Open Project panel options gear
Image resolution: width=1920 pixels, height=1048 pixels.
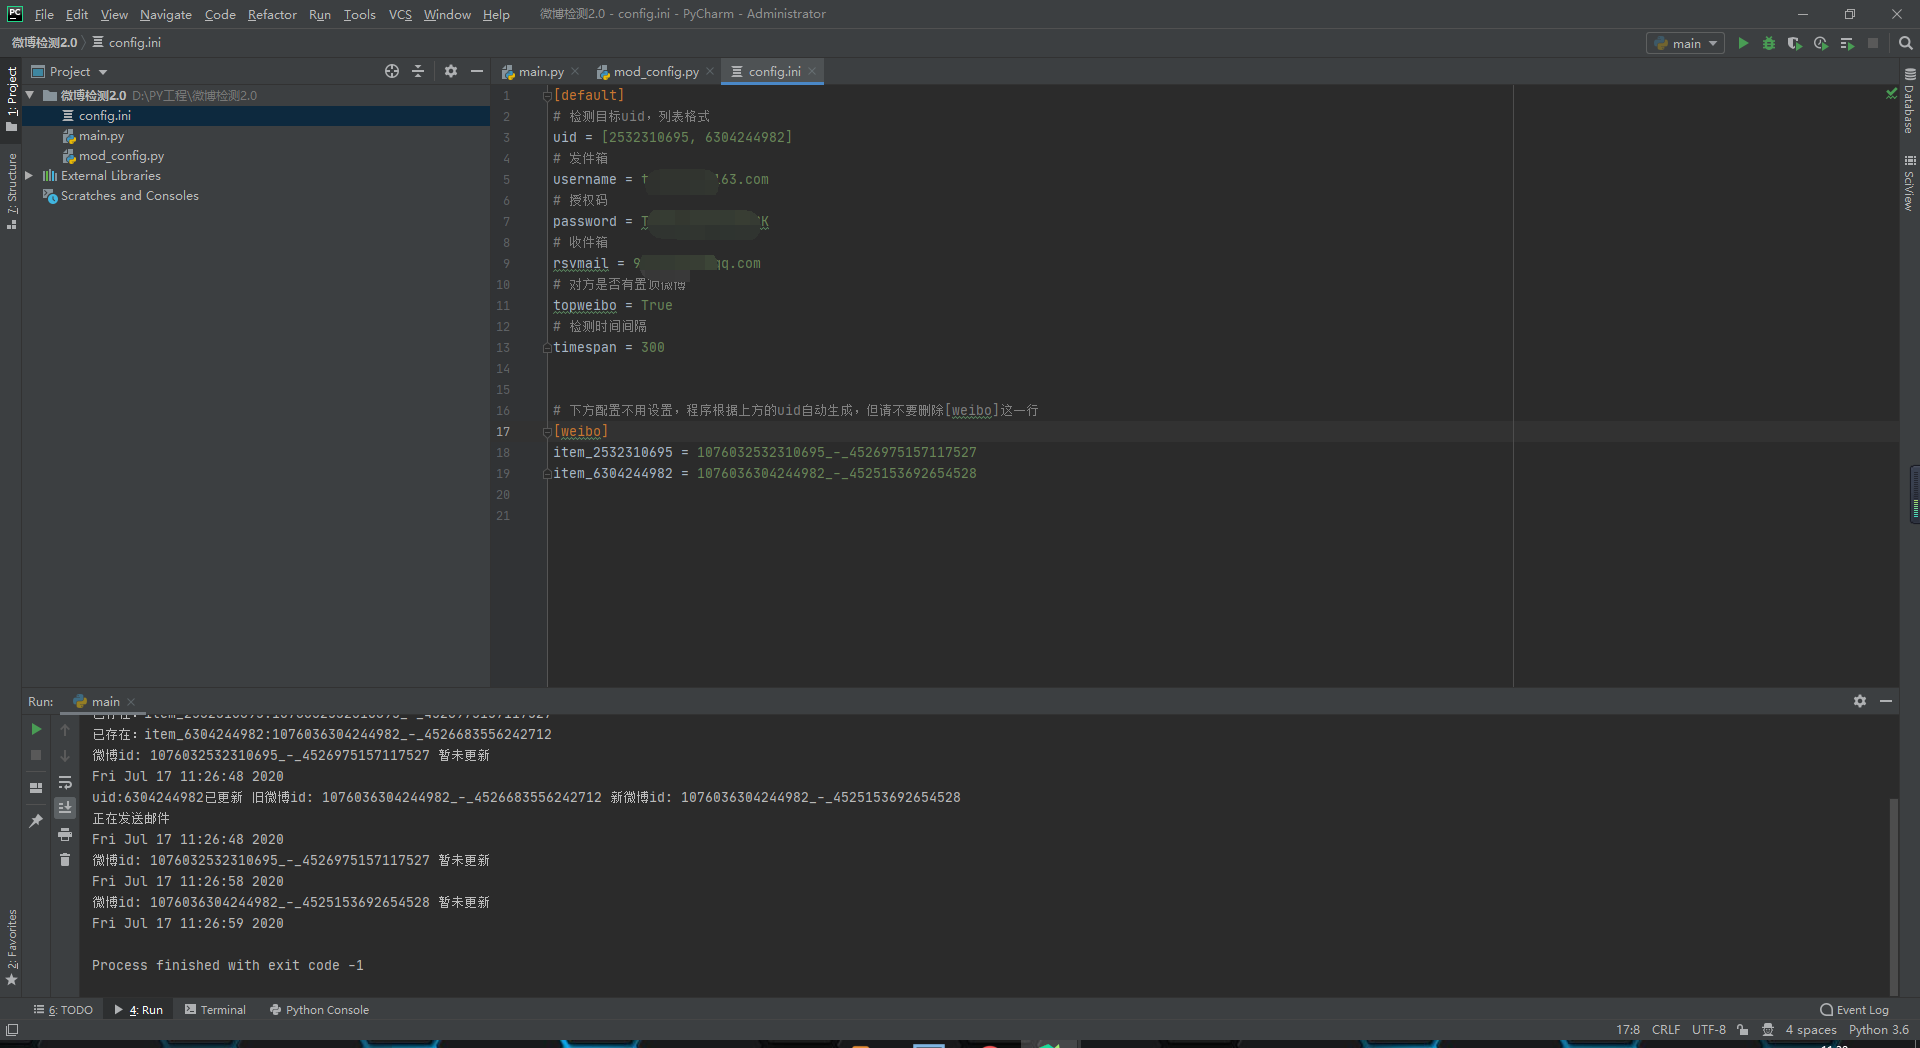451,71
